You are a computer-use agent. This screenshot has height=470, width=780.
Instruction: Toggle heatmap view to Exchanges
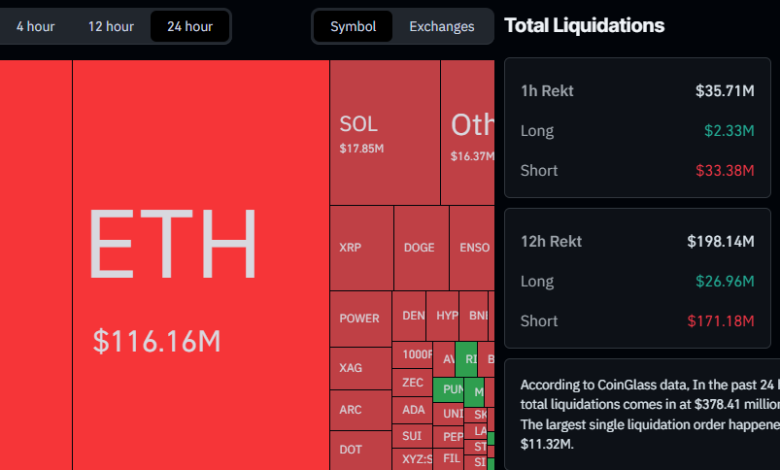click(x=441, y=27)
